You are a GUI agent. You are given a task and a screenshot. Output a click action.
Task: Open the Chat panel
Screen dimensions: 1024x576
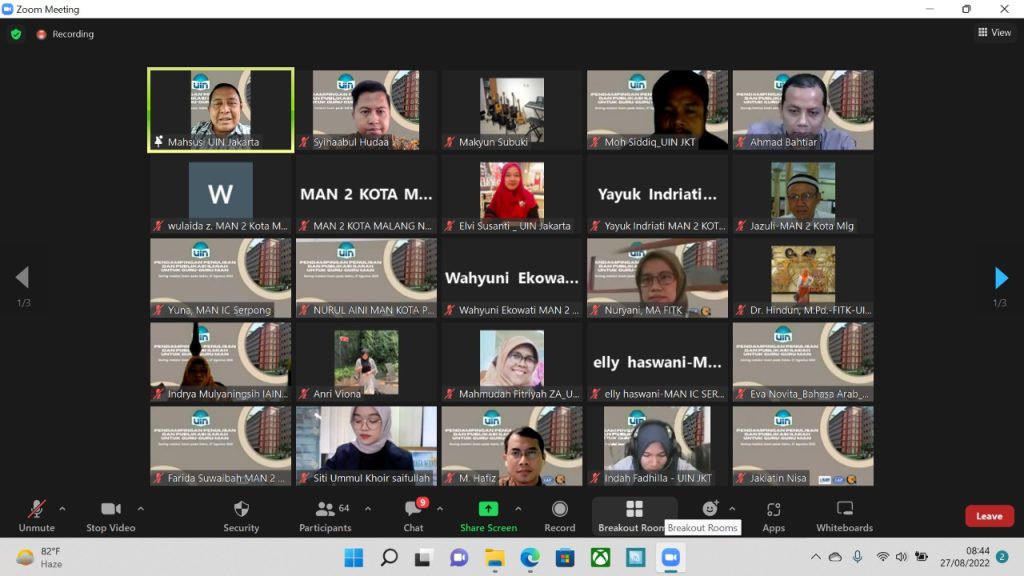413,515
